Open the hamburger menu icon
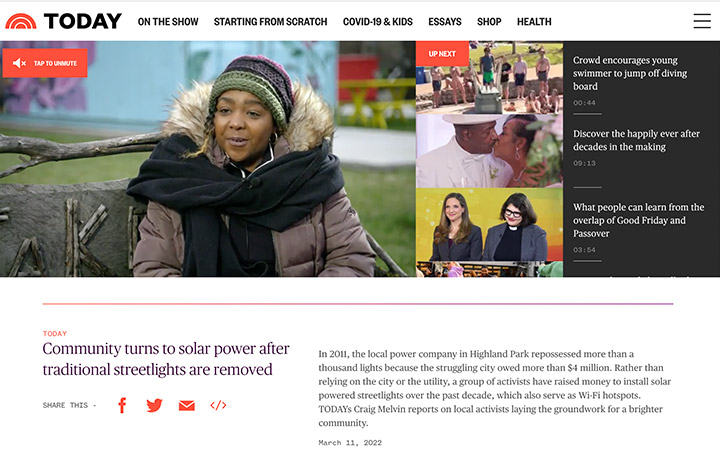The image size is (720, 460). coord(702,21)
